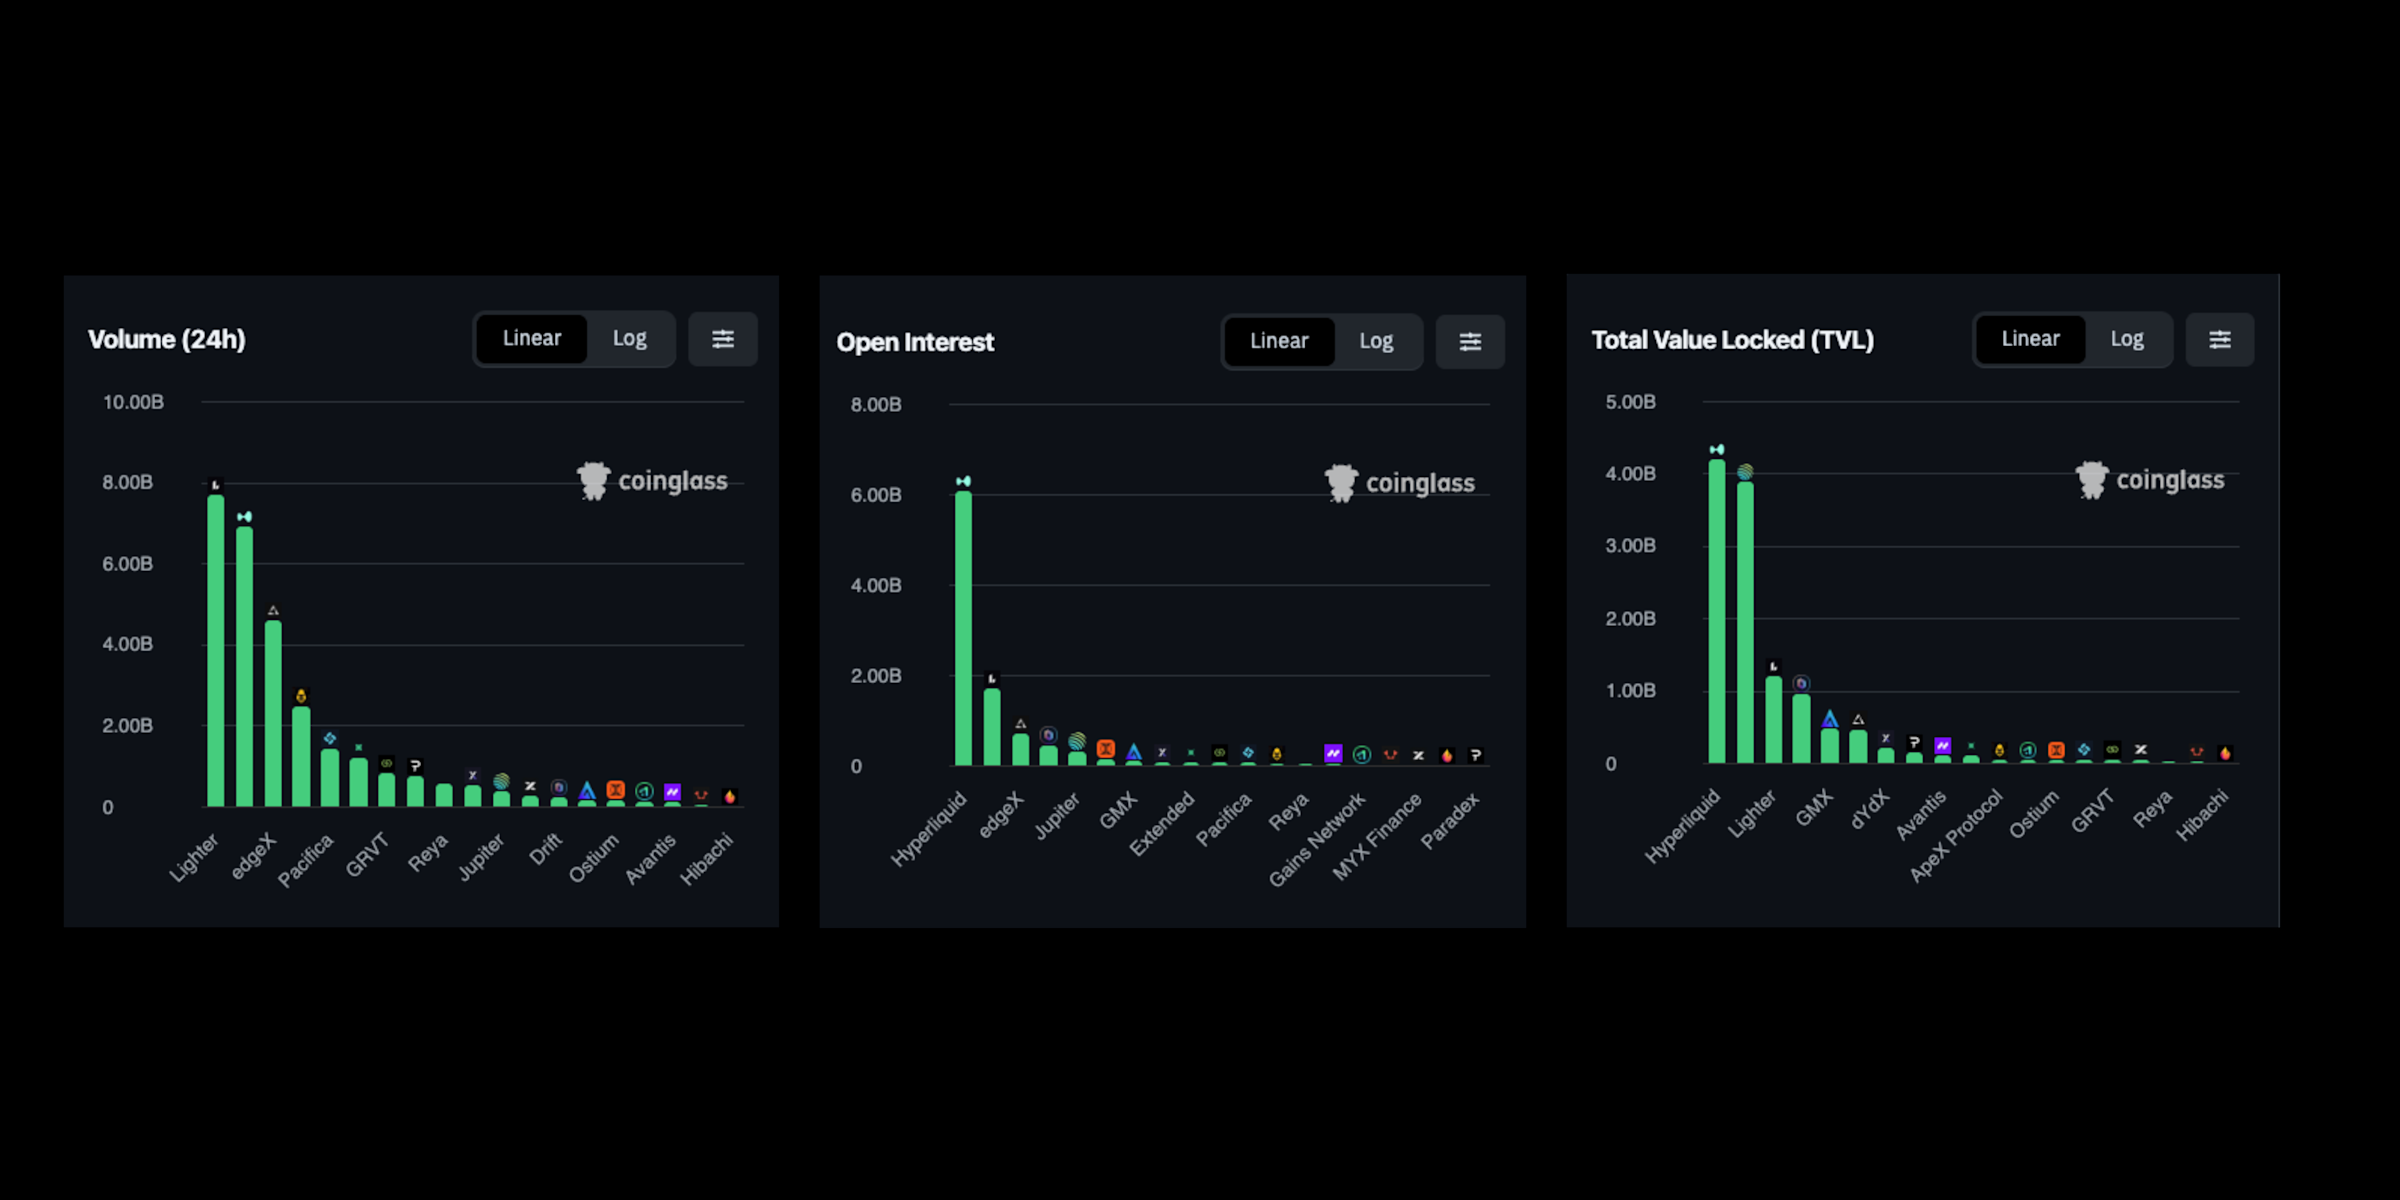Open settings icon on Open Interest chart

(x=1469, y=342)
